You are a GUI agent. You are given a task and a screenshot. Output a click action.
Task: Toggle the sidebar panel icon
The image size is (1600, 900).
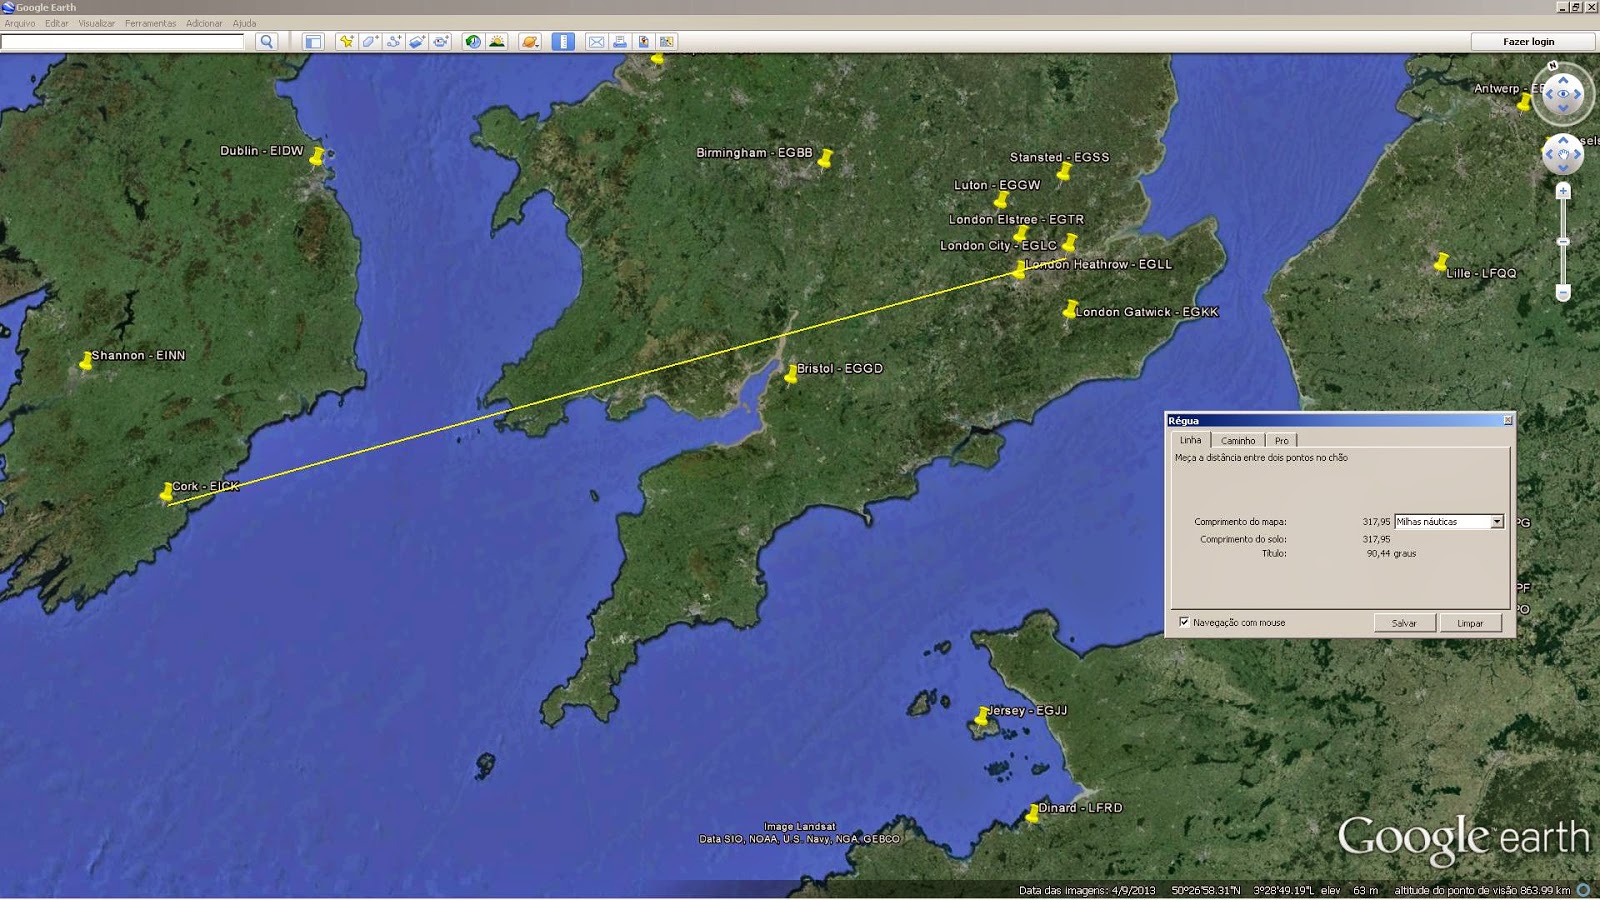click(x=313, y=41)
